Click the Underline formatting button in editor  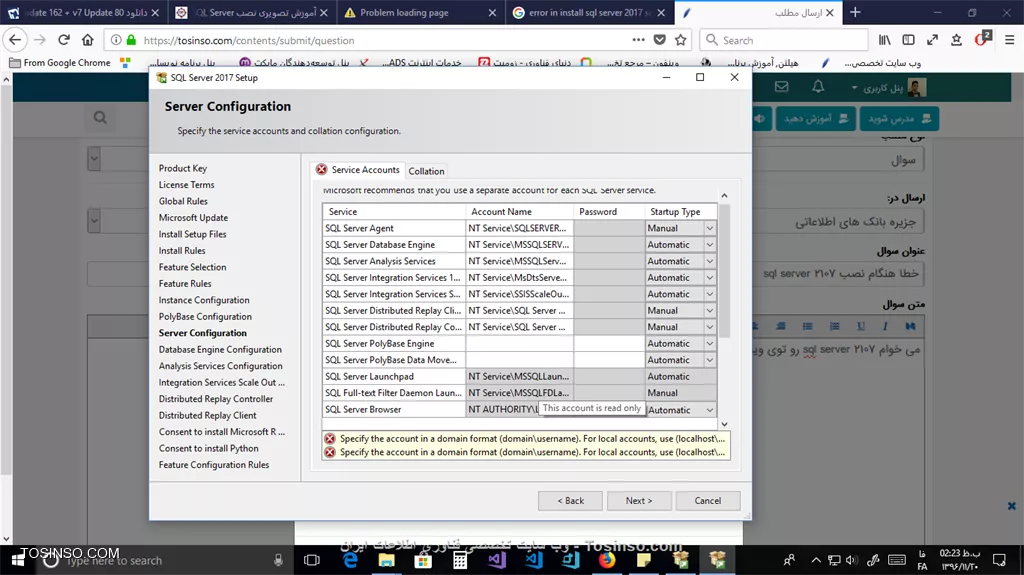click(861, 326)
